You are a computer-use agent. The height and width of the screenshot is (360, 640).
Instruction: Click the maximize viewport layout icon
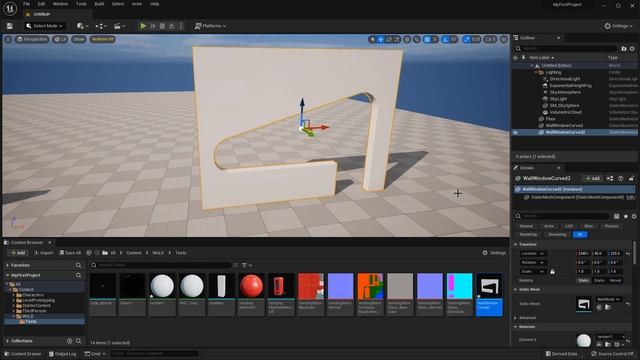(x=504, y=39)
